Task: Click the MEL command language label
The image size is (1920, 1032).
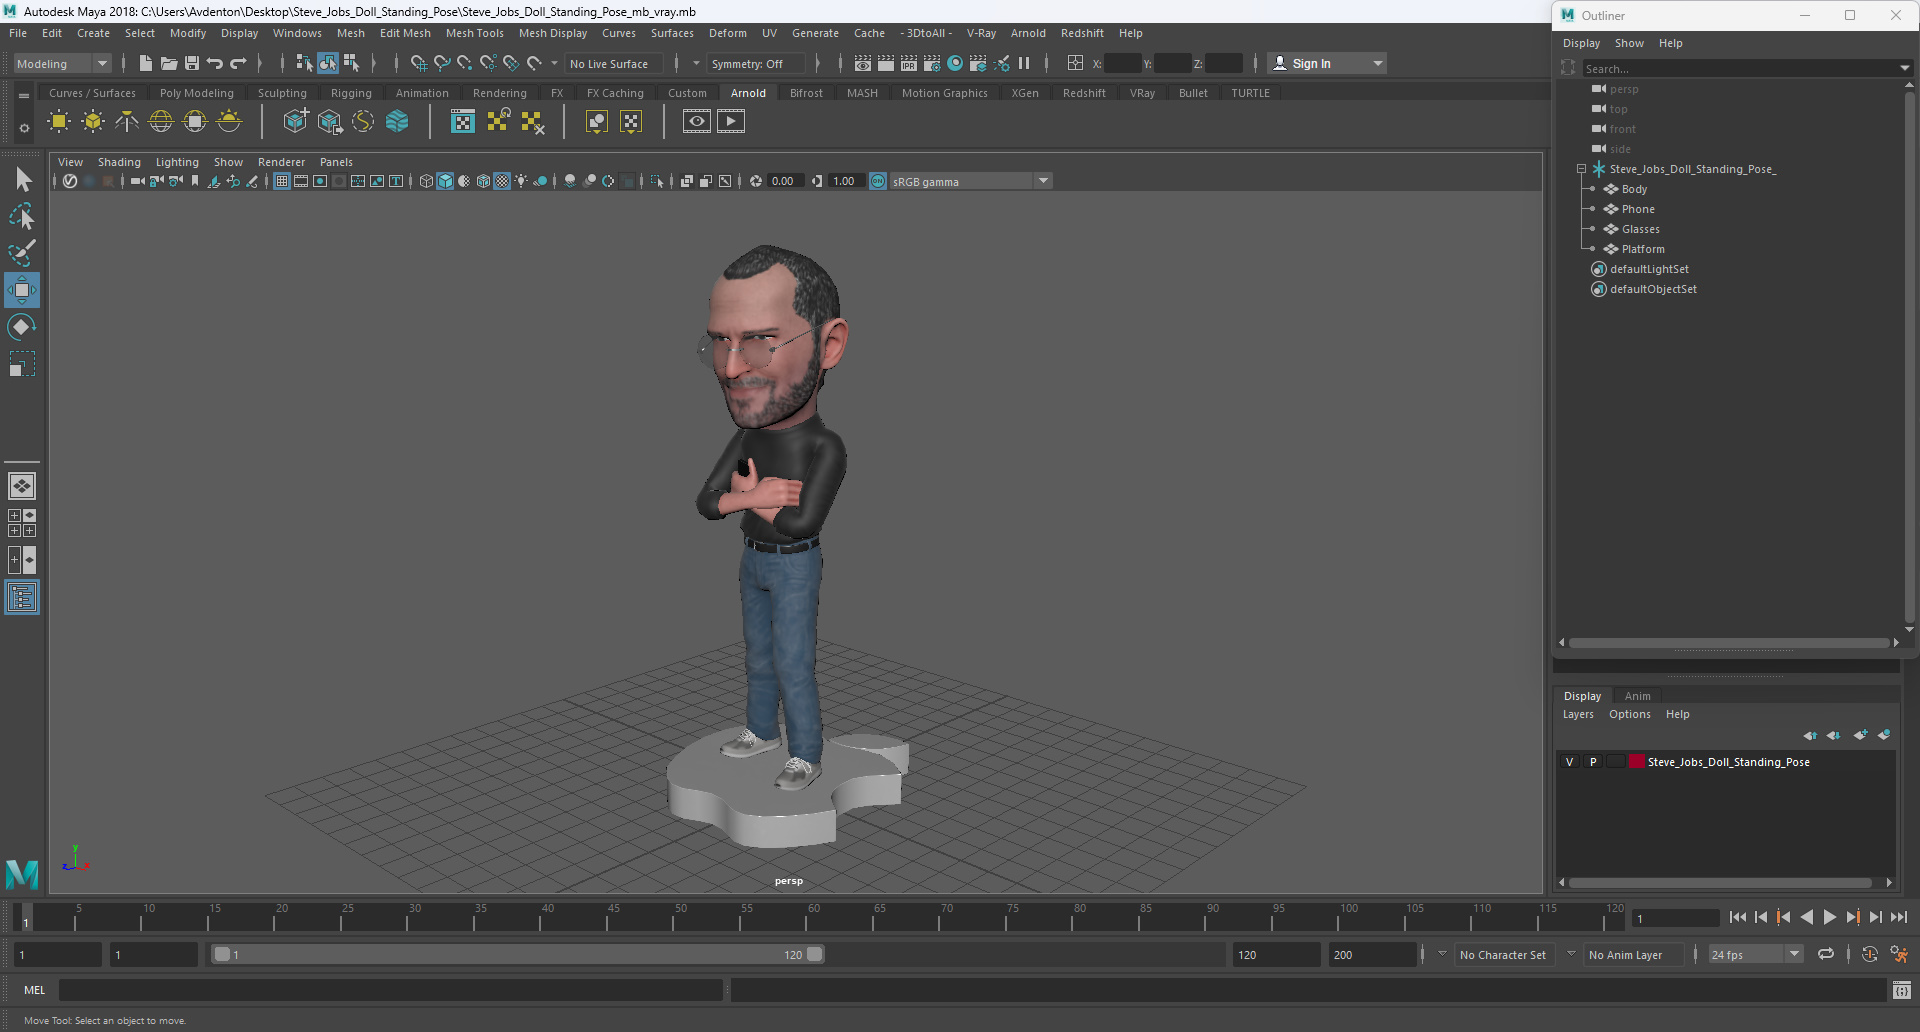Action: coord(35,990)
